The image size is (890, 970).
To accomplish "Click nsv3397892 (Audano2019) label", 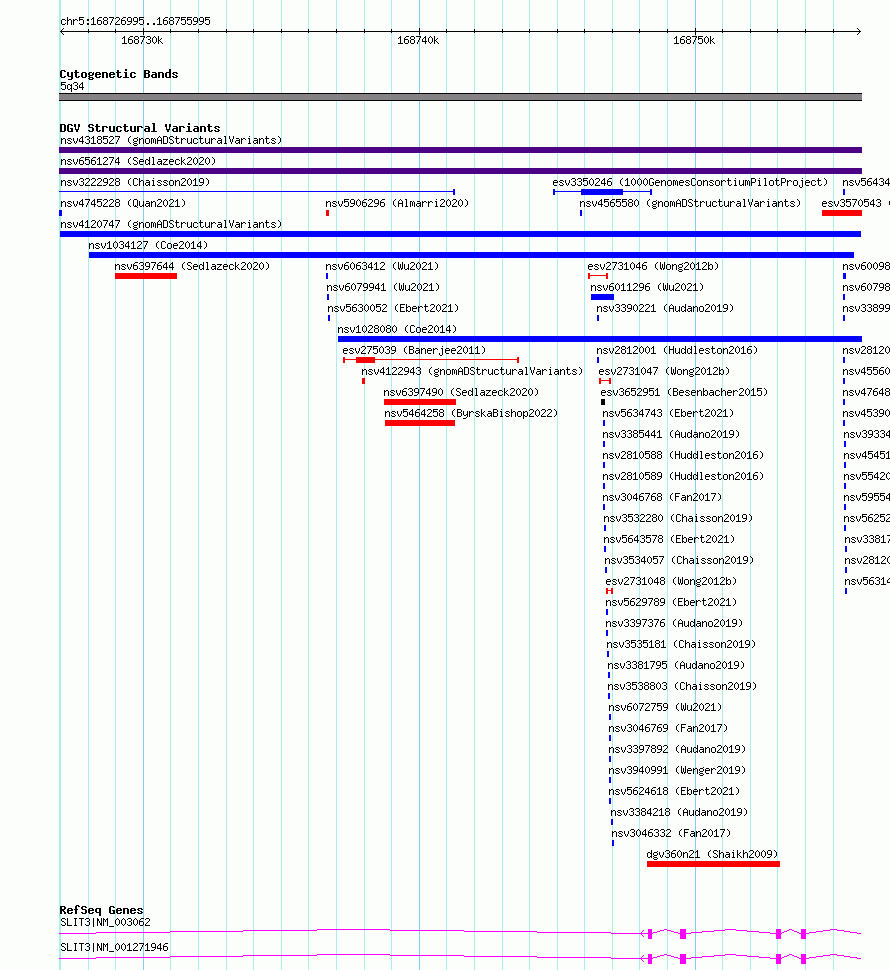I will point(677,750).
